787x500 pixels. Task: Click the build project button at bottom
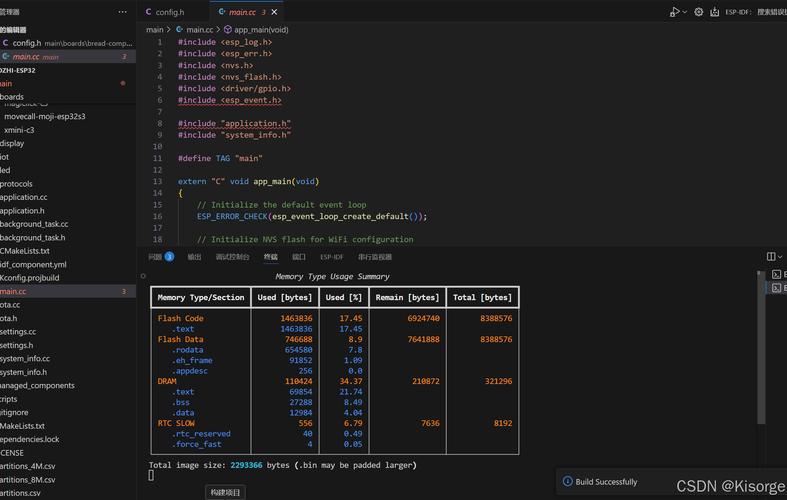(x=225, y=492)
